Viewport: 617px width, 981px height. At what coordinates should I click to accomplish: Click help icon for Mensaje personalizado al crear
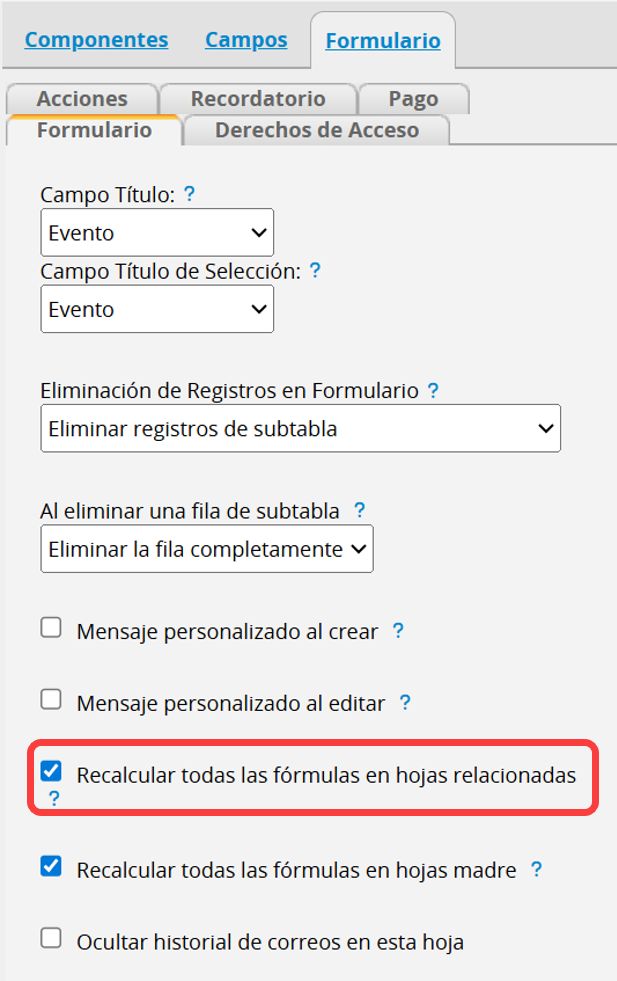[x=398, y=631]
